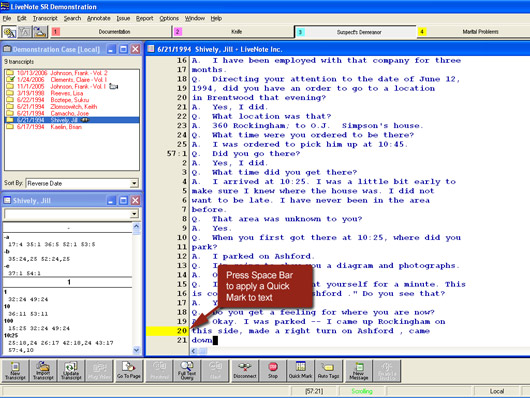Viewport: 530px width, 398px height.
Task: Click the Stop toolbar button
Action: coord(273,371)
